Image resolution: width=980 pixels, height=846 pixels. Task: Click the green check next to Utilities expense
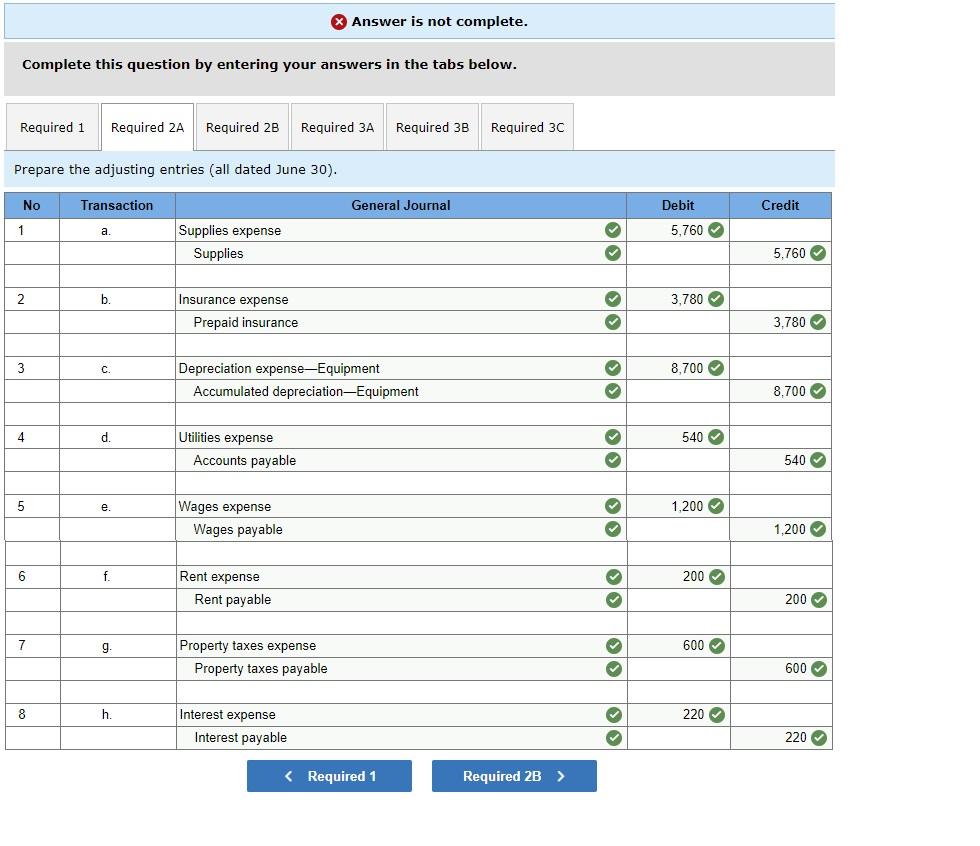click(613, 437)
